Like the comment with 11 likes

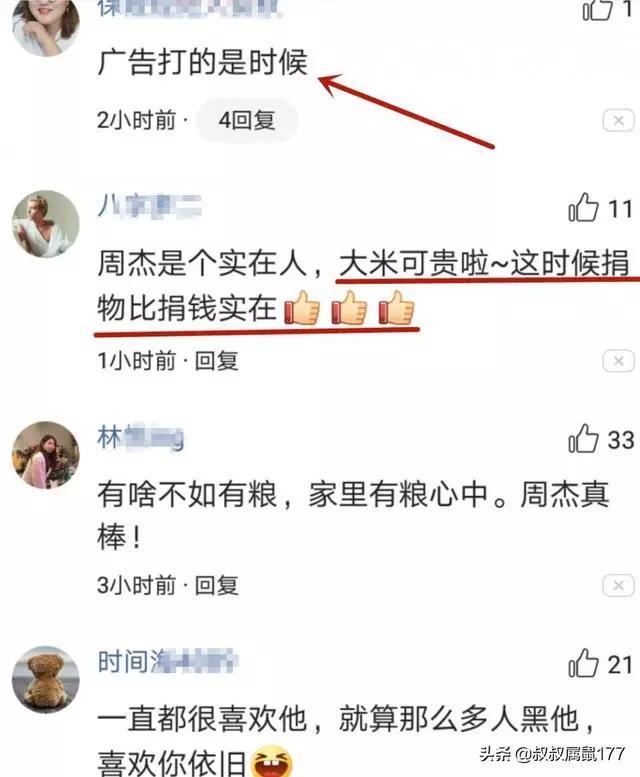coord(584,208)
